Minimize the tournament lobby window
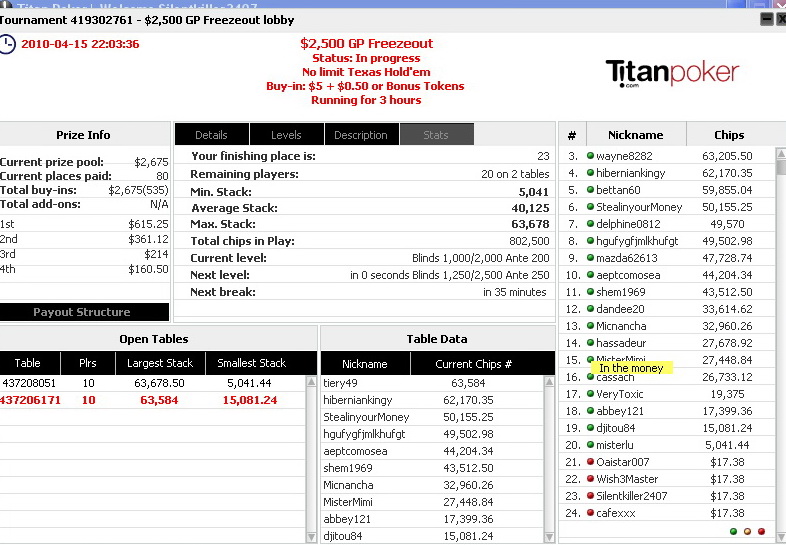Image resolution: width=786 pixels, height=545 pixels. click(x=767, y=20)
